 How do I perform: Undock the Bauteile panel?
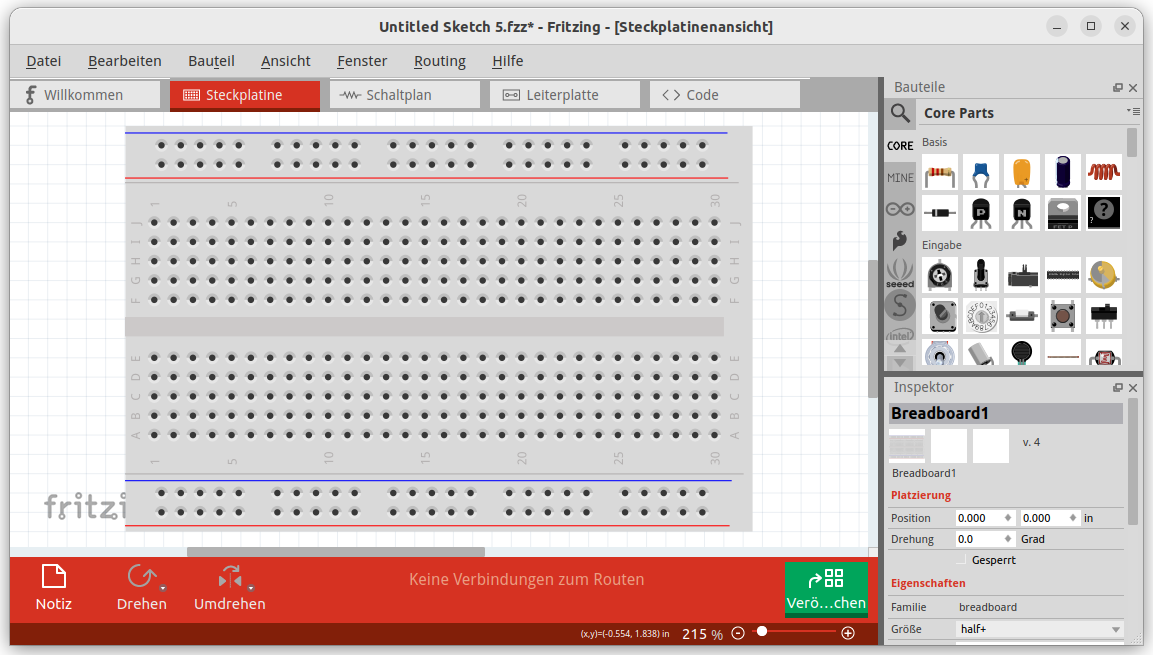1118,87
